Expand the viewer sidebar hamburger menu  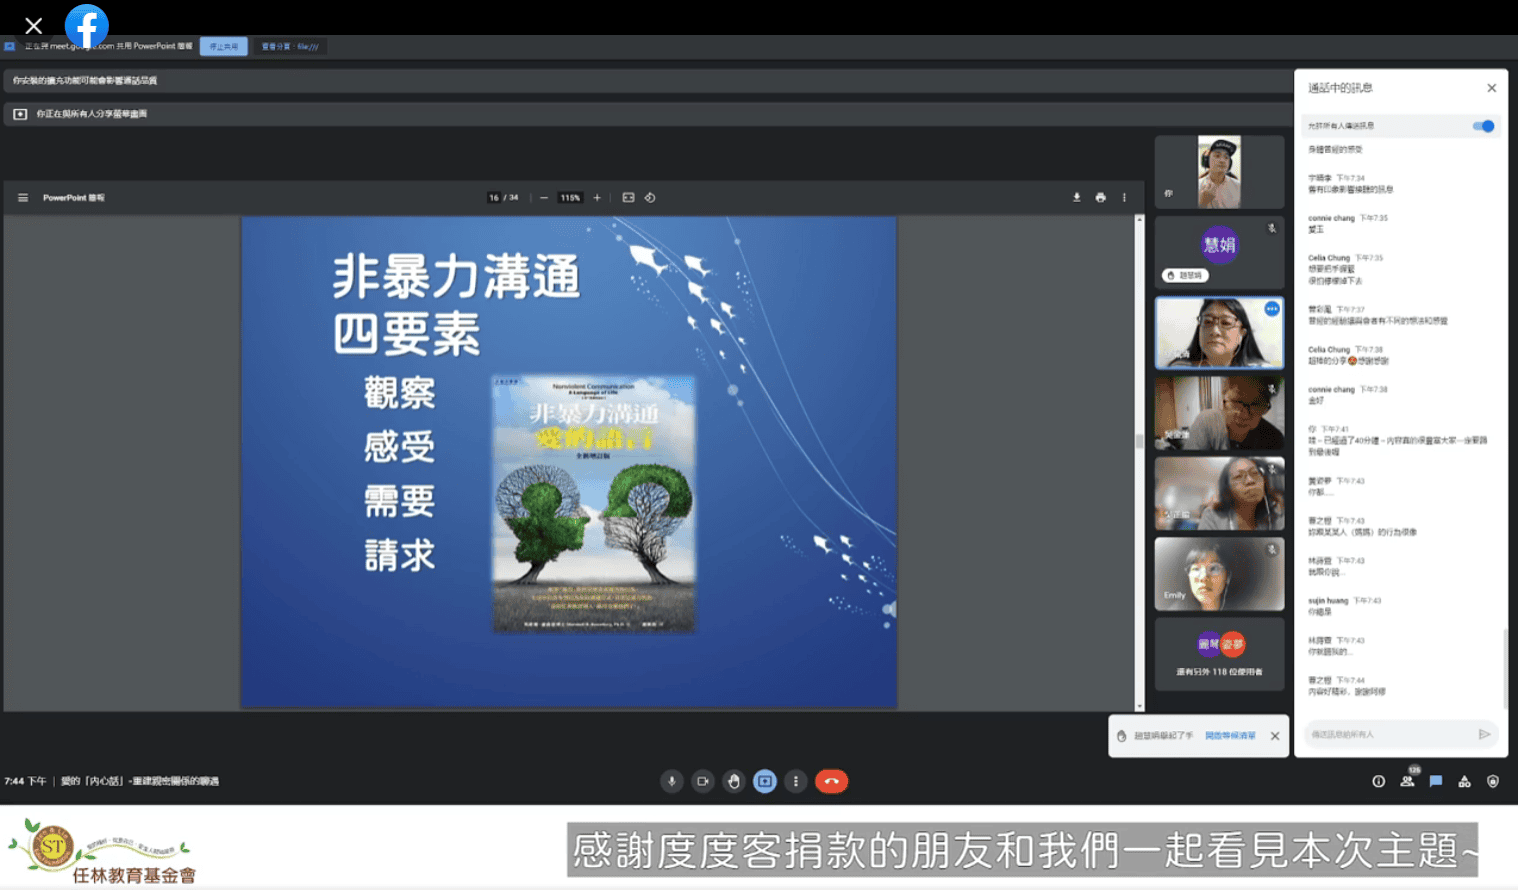pos(23,198)
